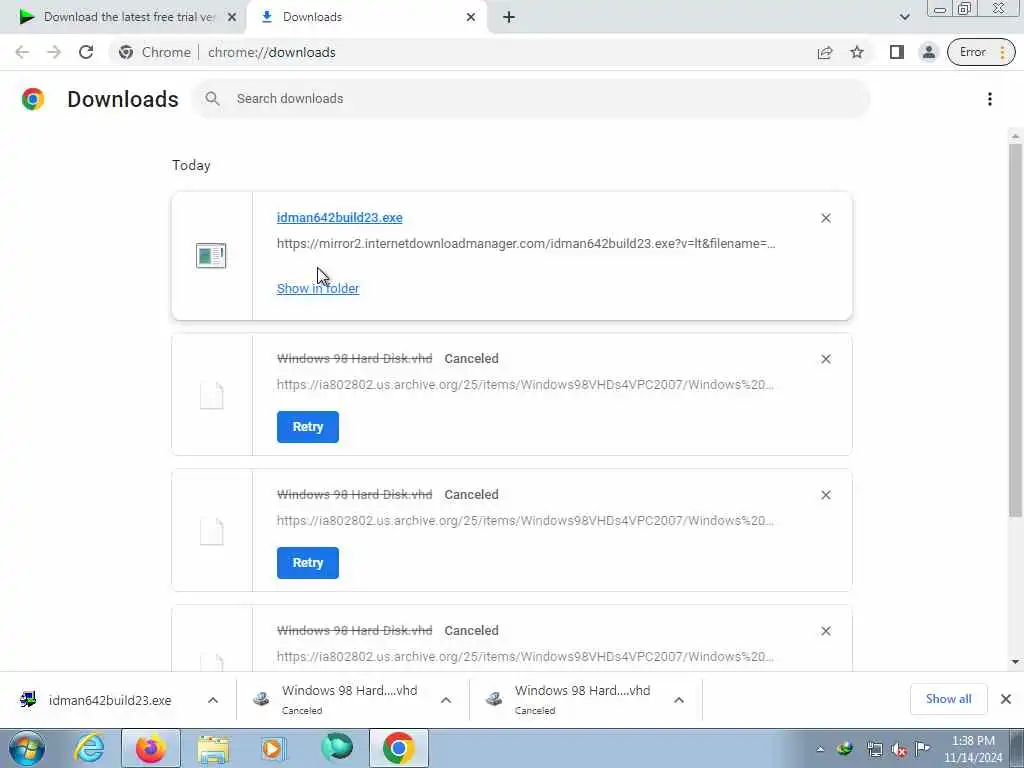The image size is (1024, 768).
Task: Click the green globe app in the taskbar
Action: click(x=337, y=748)
